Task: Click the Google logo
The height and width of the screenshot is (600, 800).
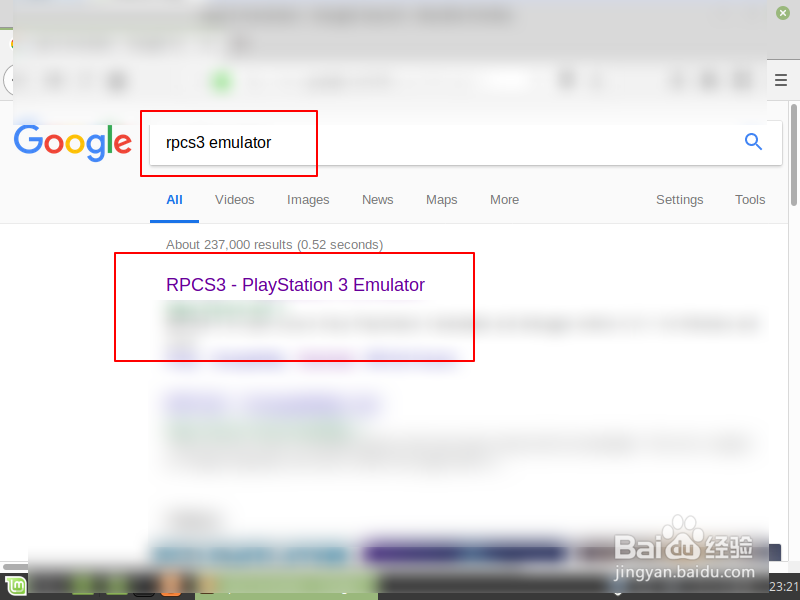Action: click(x=72, y=143)
